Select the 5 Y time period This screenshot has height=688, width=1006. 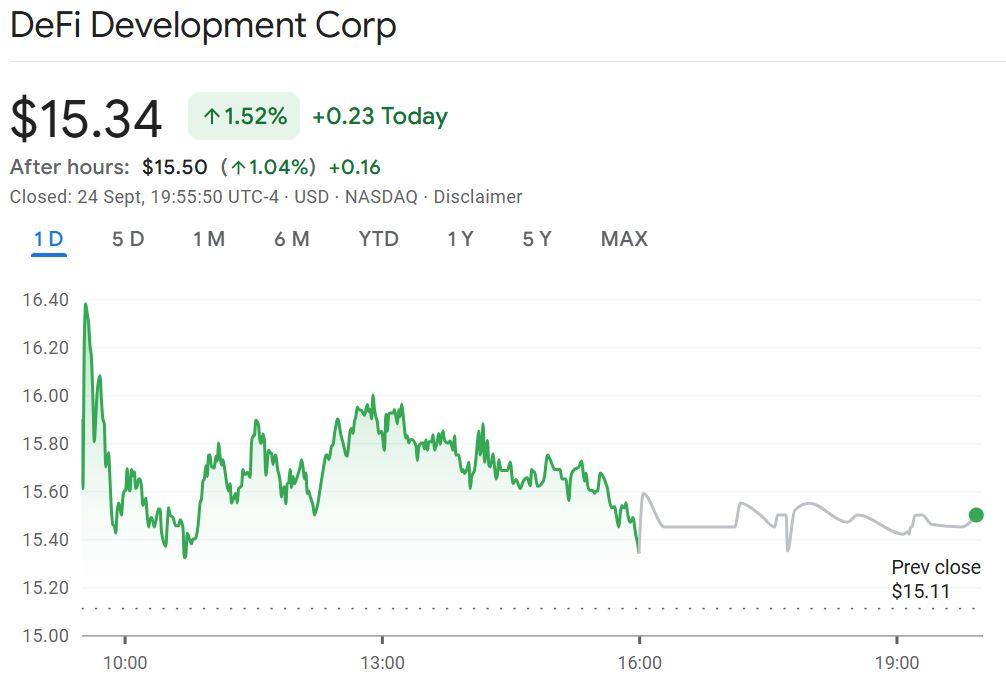click(x=537, y=239)
